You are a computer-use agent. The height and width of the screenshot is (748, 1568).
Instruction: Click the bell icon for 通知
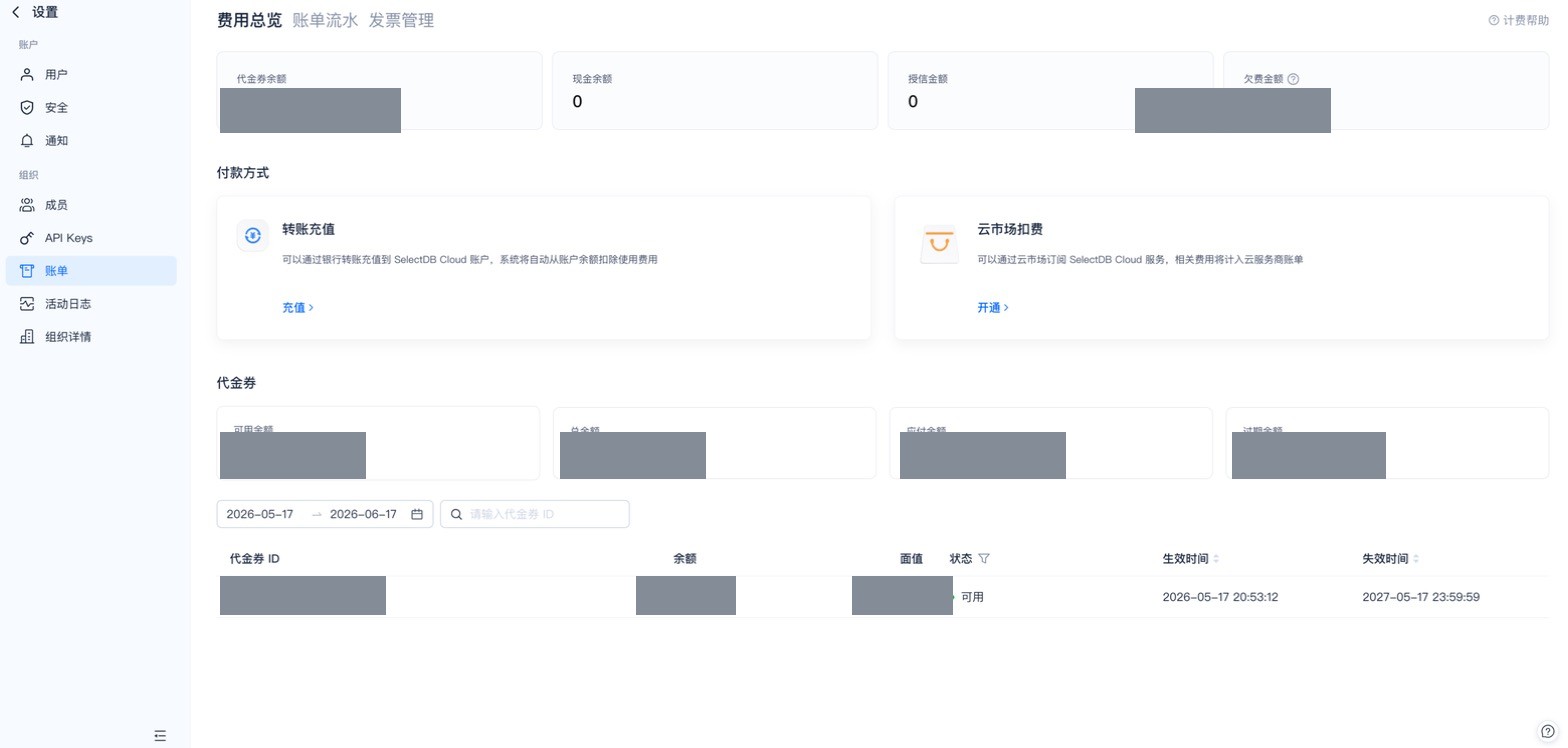tap(27, 140)
